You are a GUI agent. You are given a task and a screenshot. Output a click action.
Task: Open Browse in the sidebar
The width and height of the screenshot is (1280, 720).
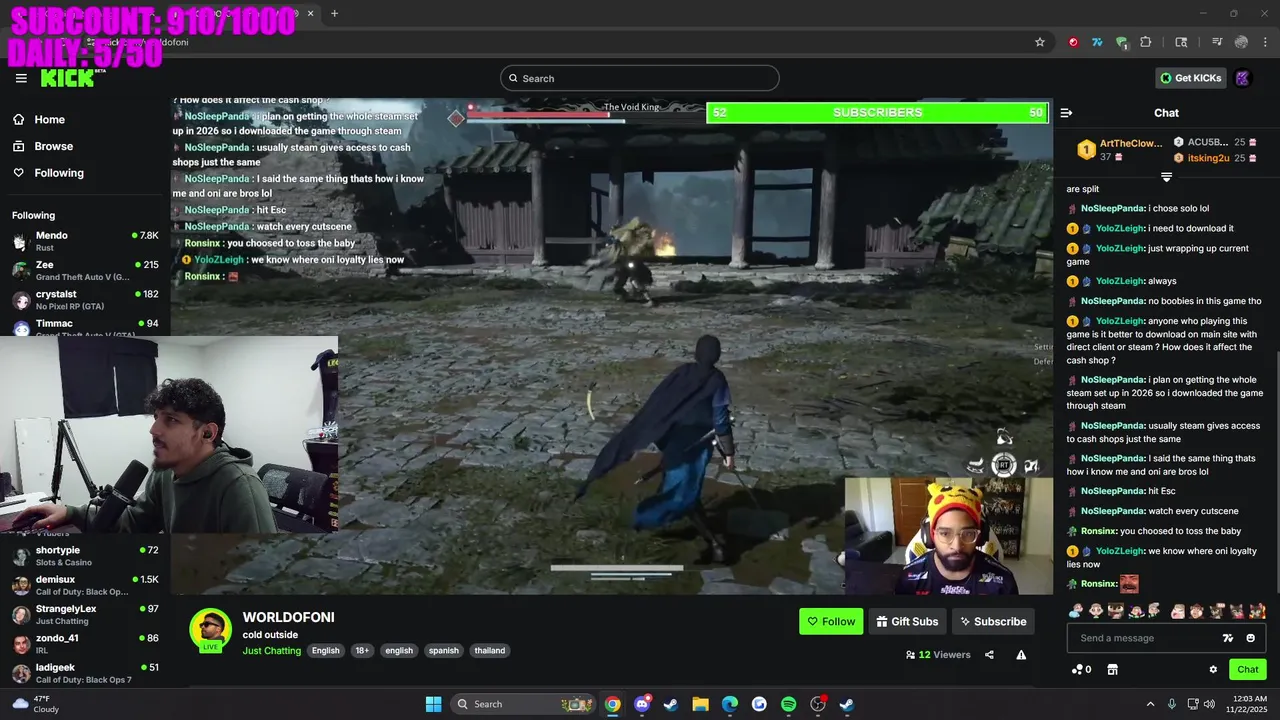click(x=53, y=146)
